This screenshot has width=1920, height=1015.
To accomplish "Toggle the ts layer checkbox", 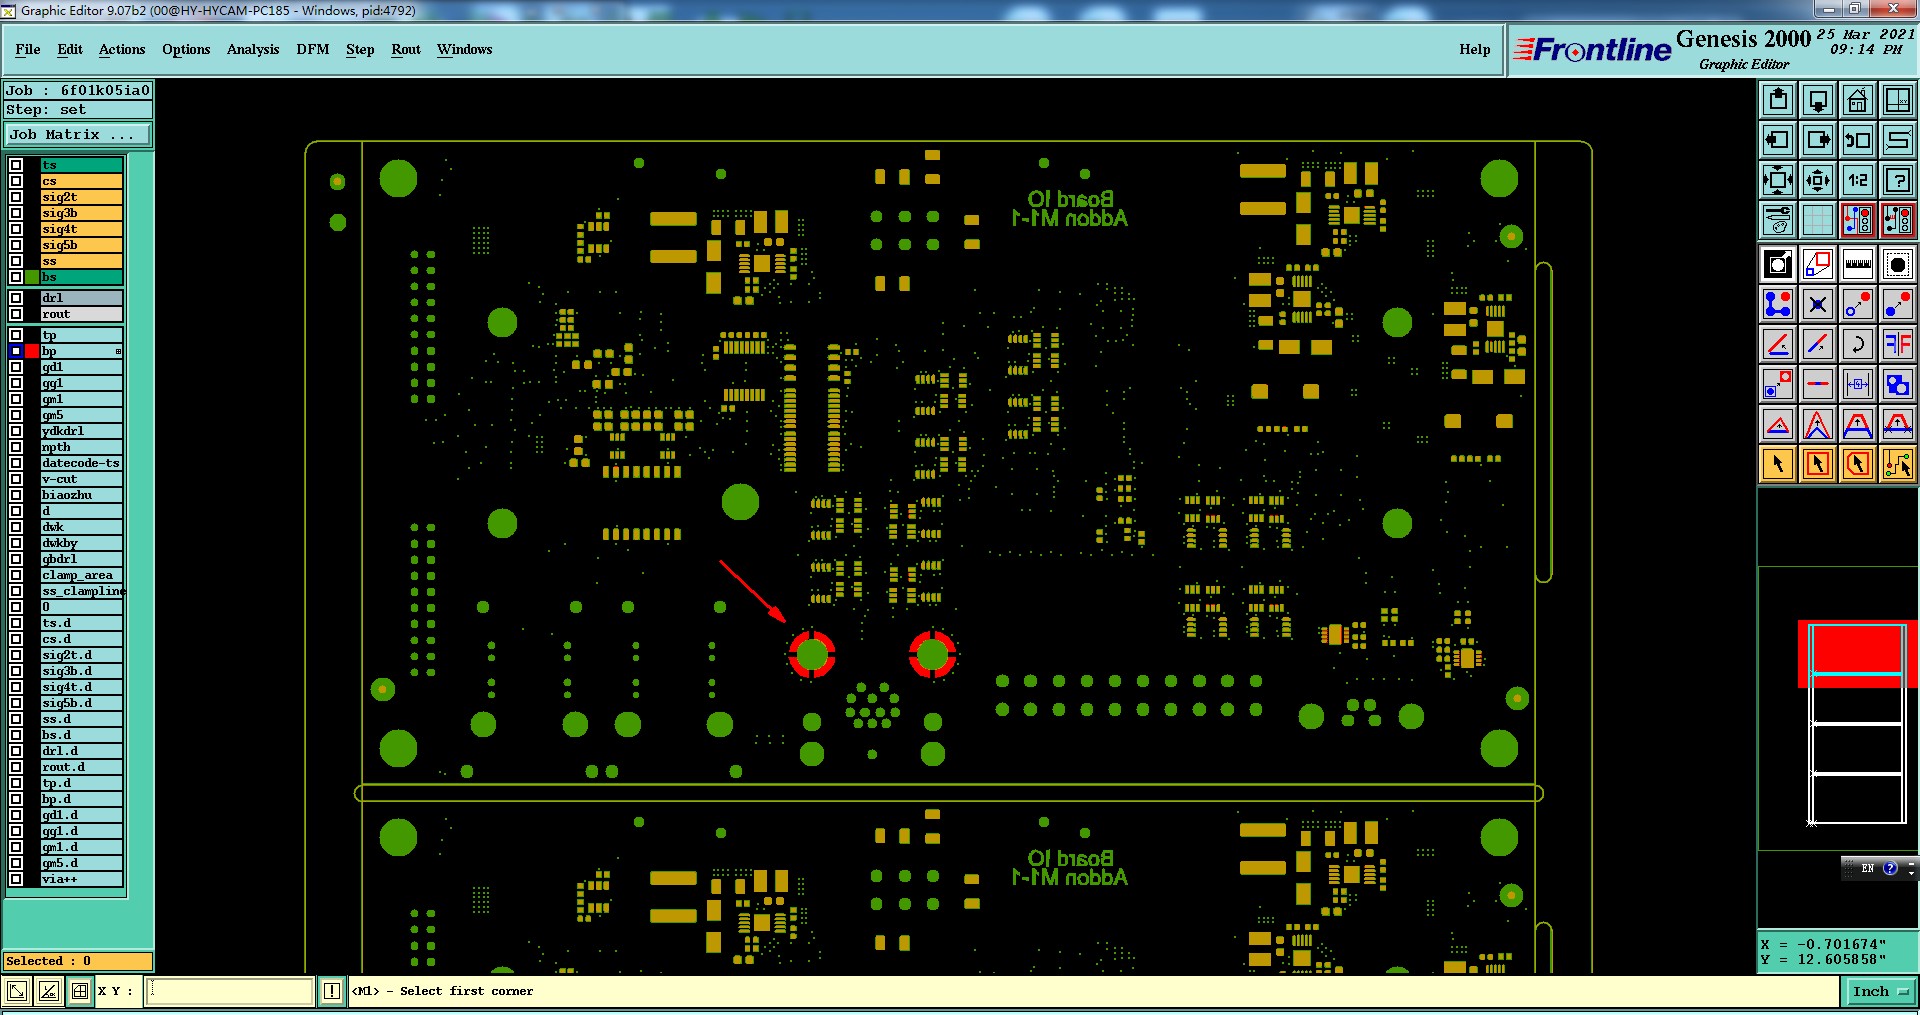I will coord(16,165).
